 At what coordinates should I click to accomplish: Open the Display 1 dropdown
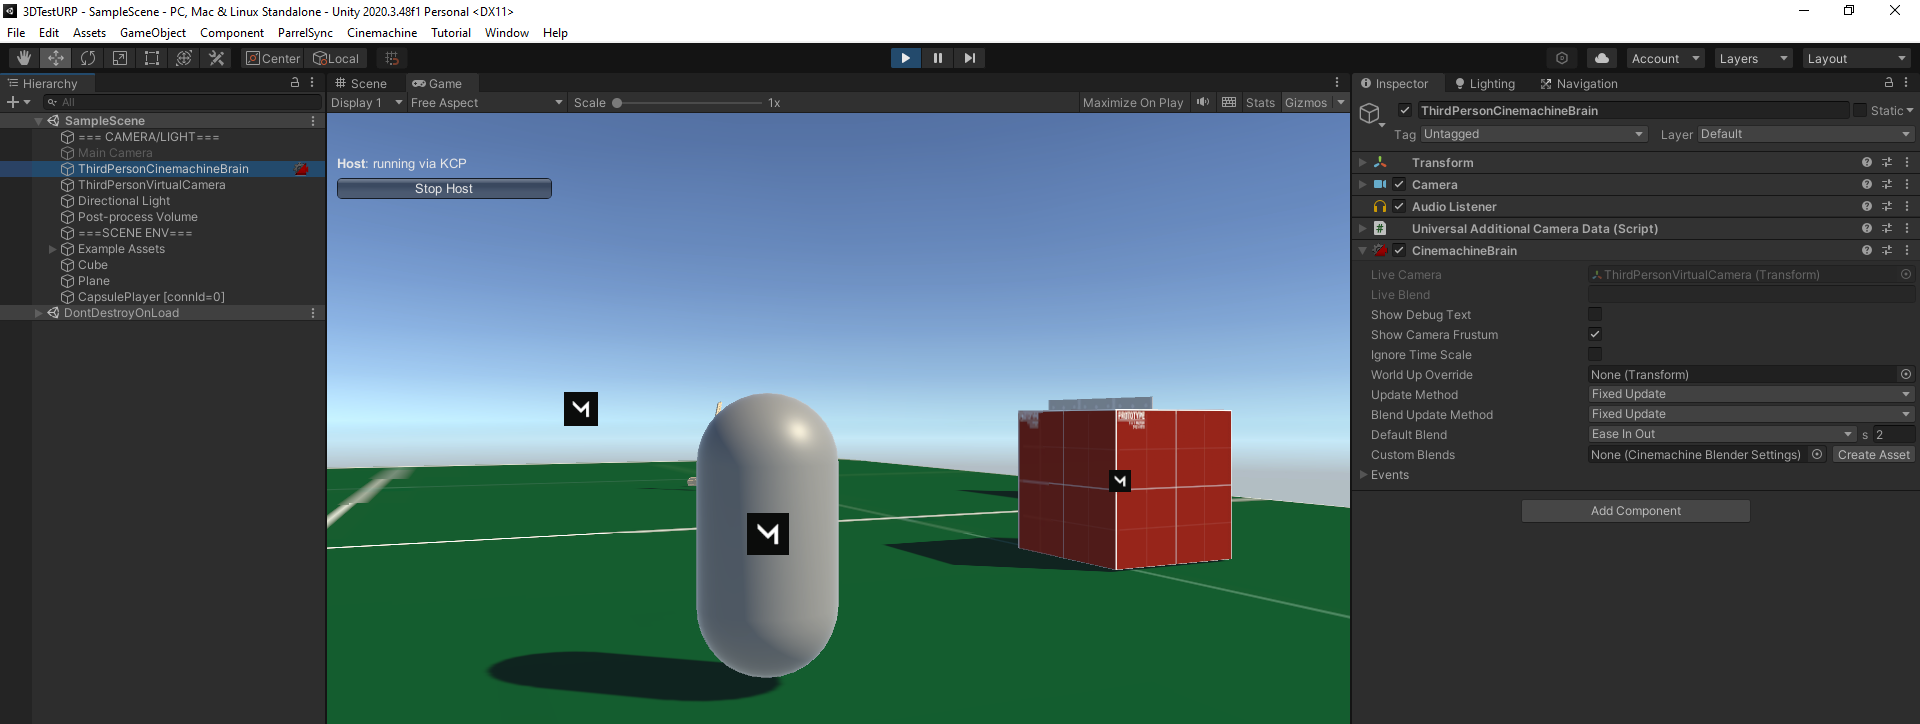click(x=366, y=102)
